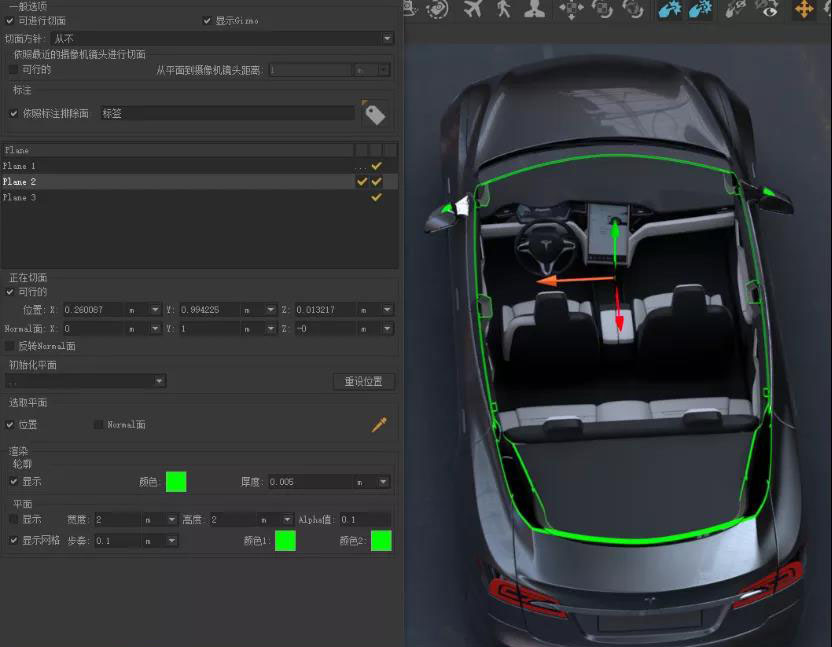Pick plane with the orange eyedropper icon

(379, 425)
